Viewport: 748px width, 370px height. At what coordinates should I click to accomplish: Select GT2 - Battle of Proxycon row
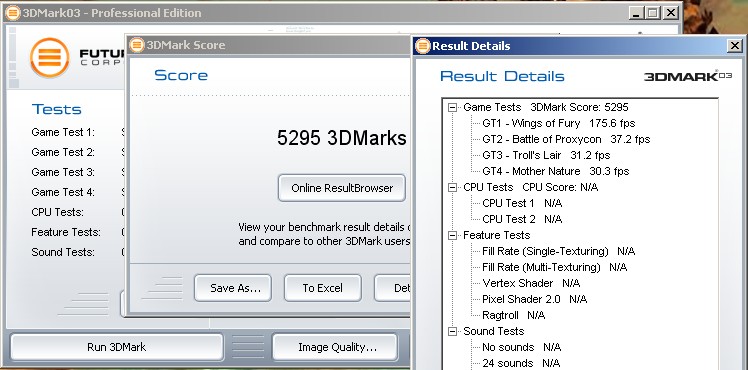[566, 139]
